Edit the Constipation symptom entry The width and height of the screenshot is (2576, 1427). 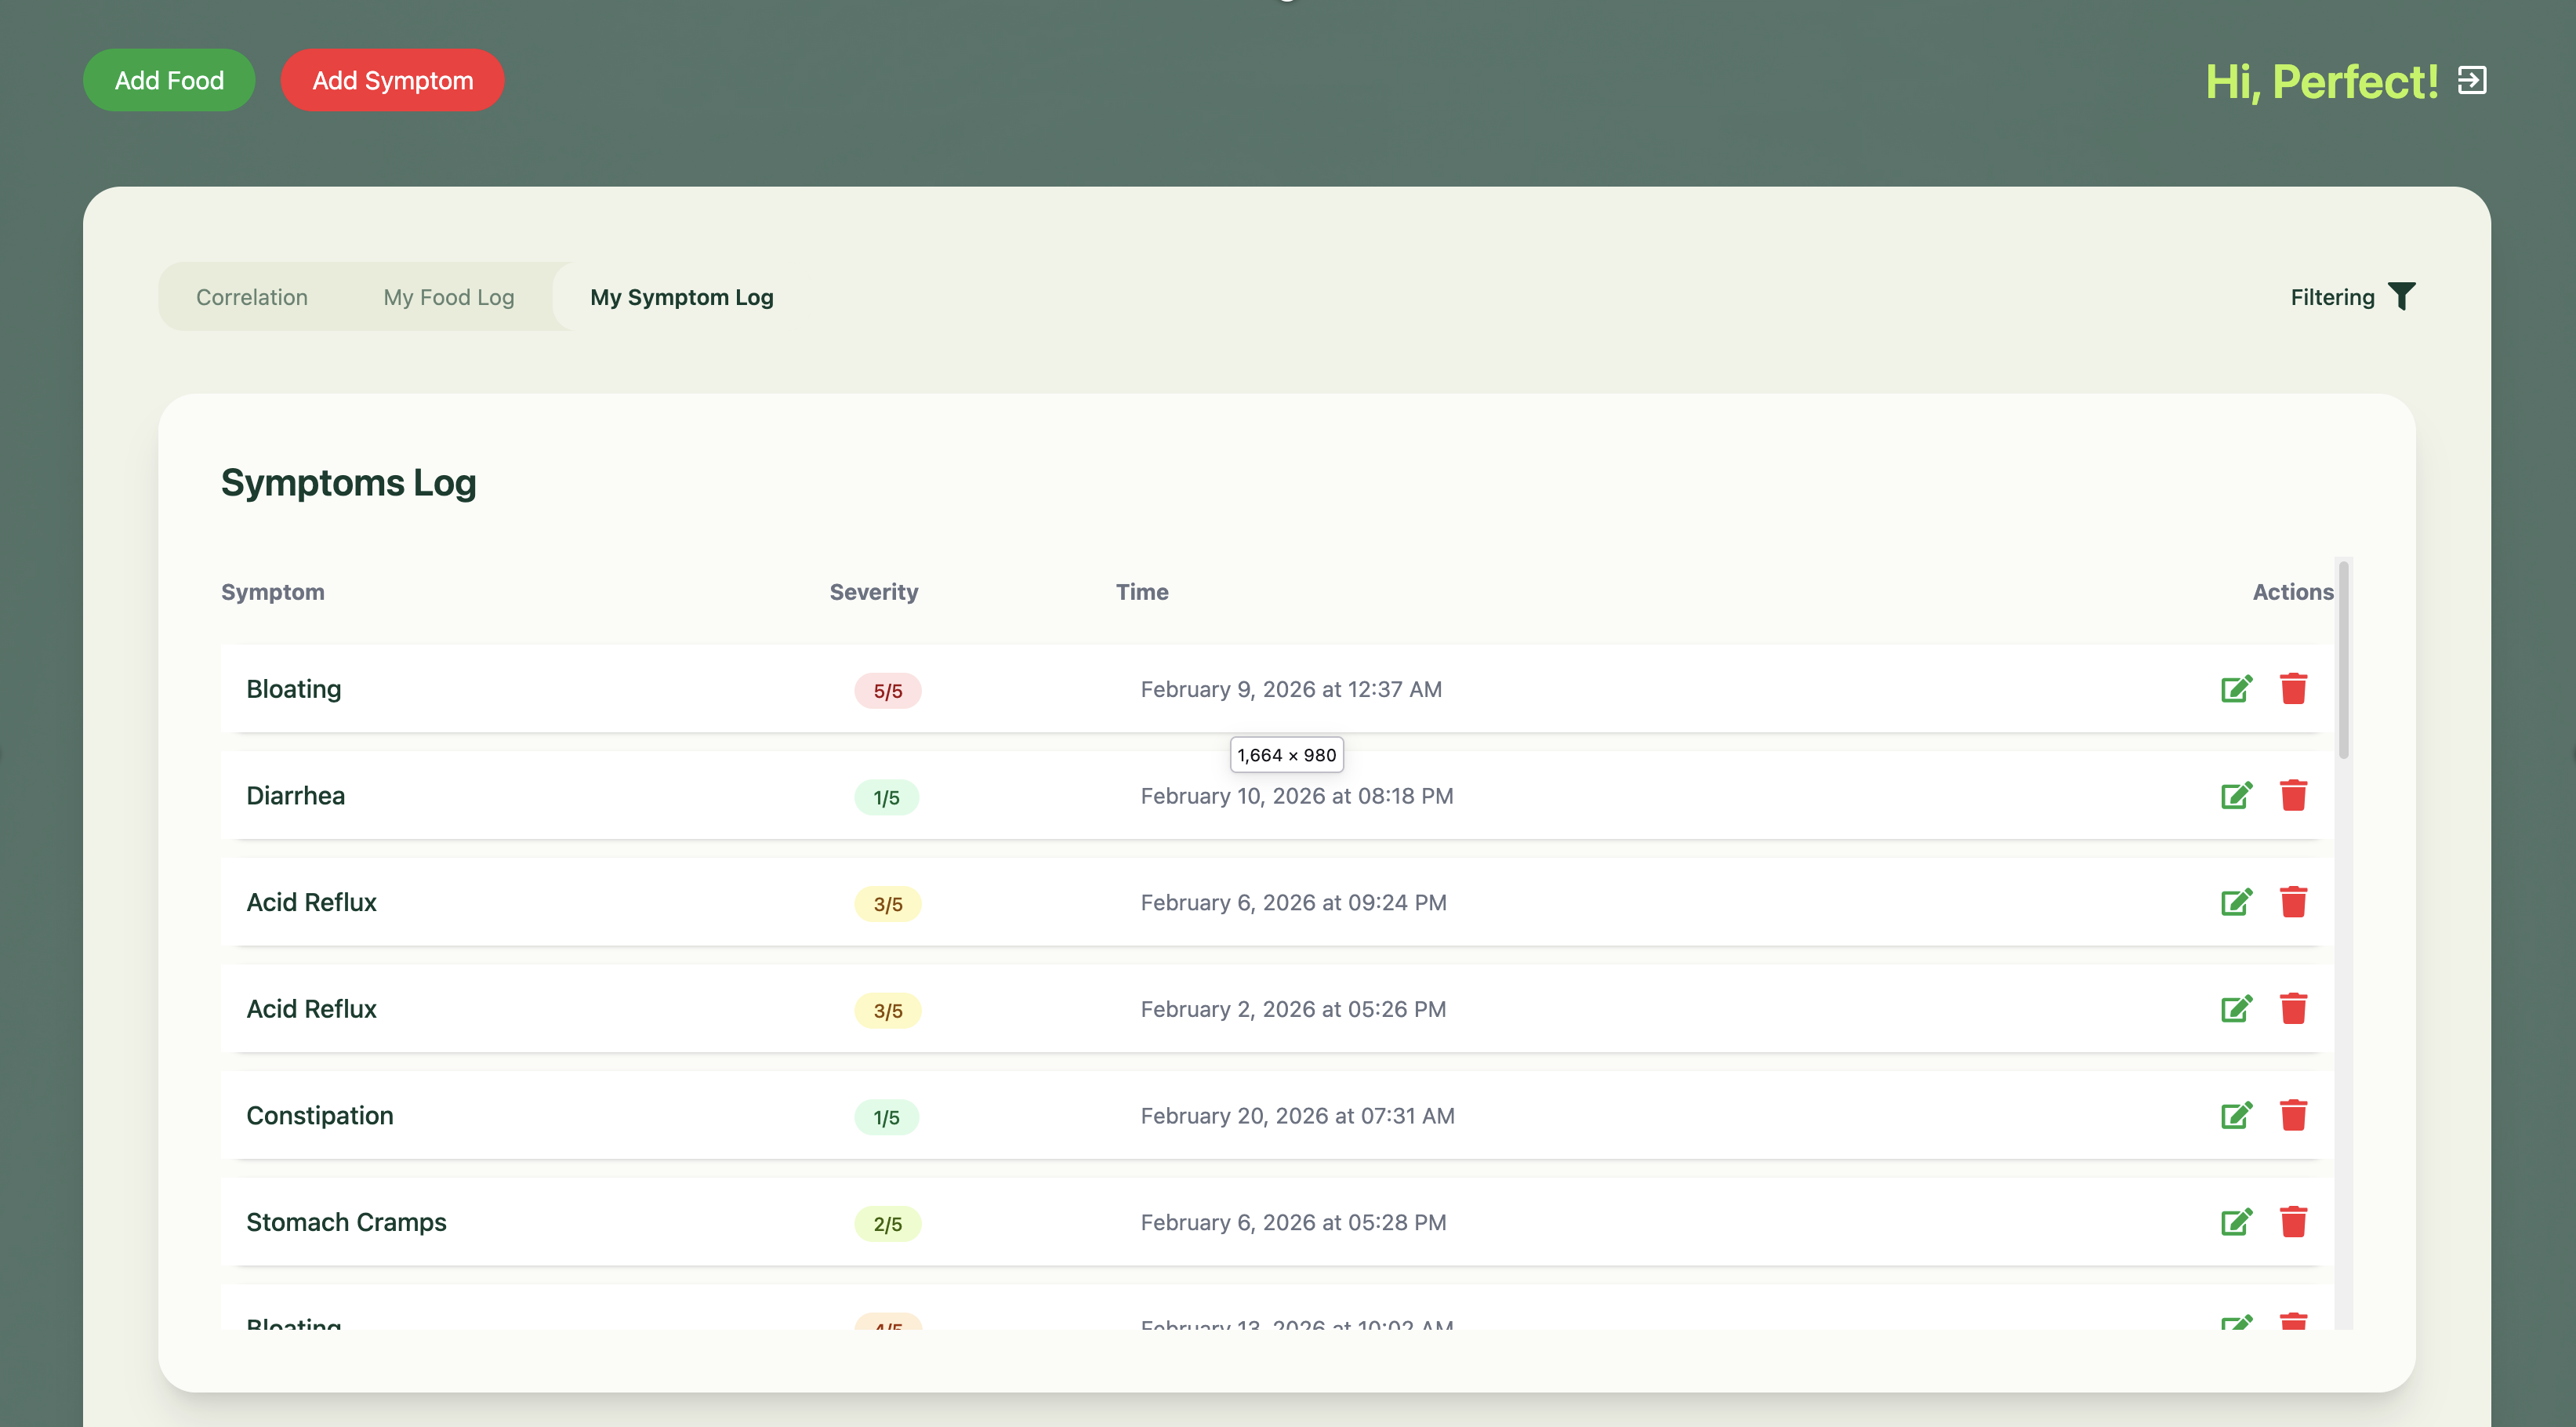(2236, 1115)
